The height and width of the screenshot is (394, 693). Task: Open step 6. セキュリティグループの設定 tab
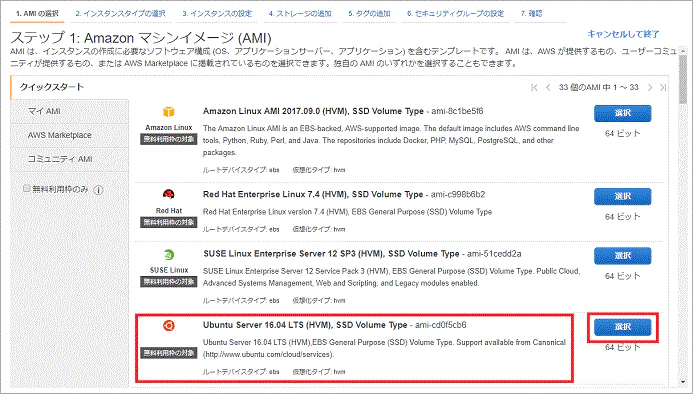tap(455, 14)
